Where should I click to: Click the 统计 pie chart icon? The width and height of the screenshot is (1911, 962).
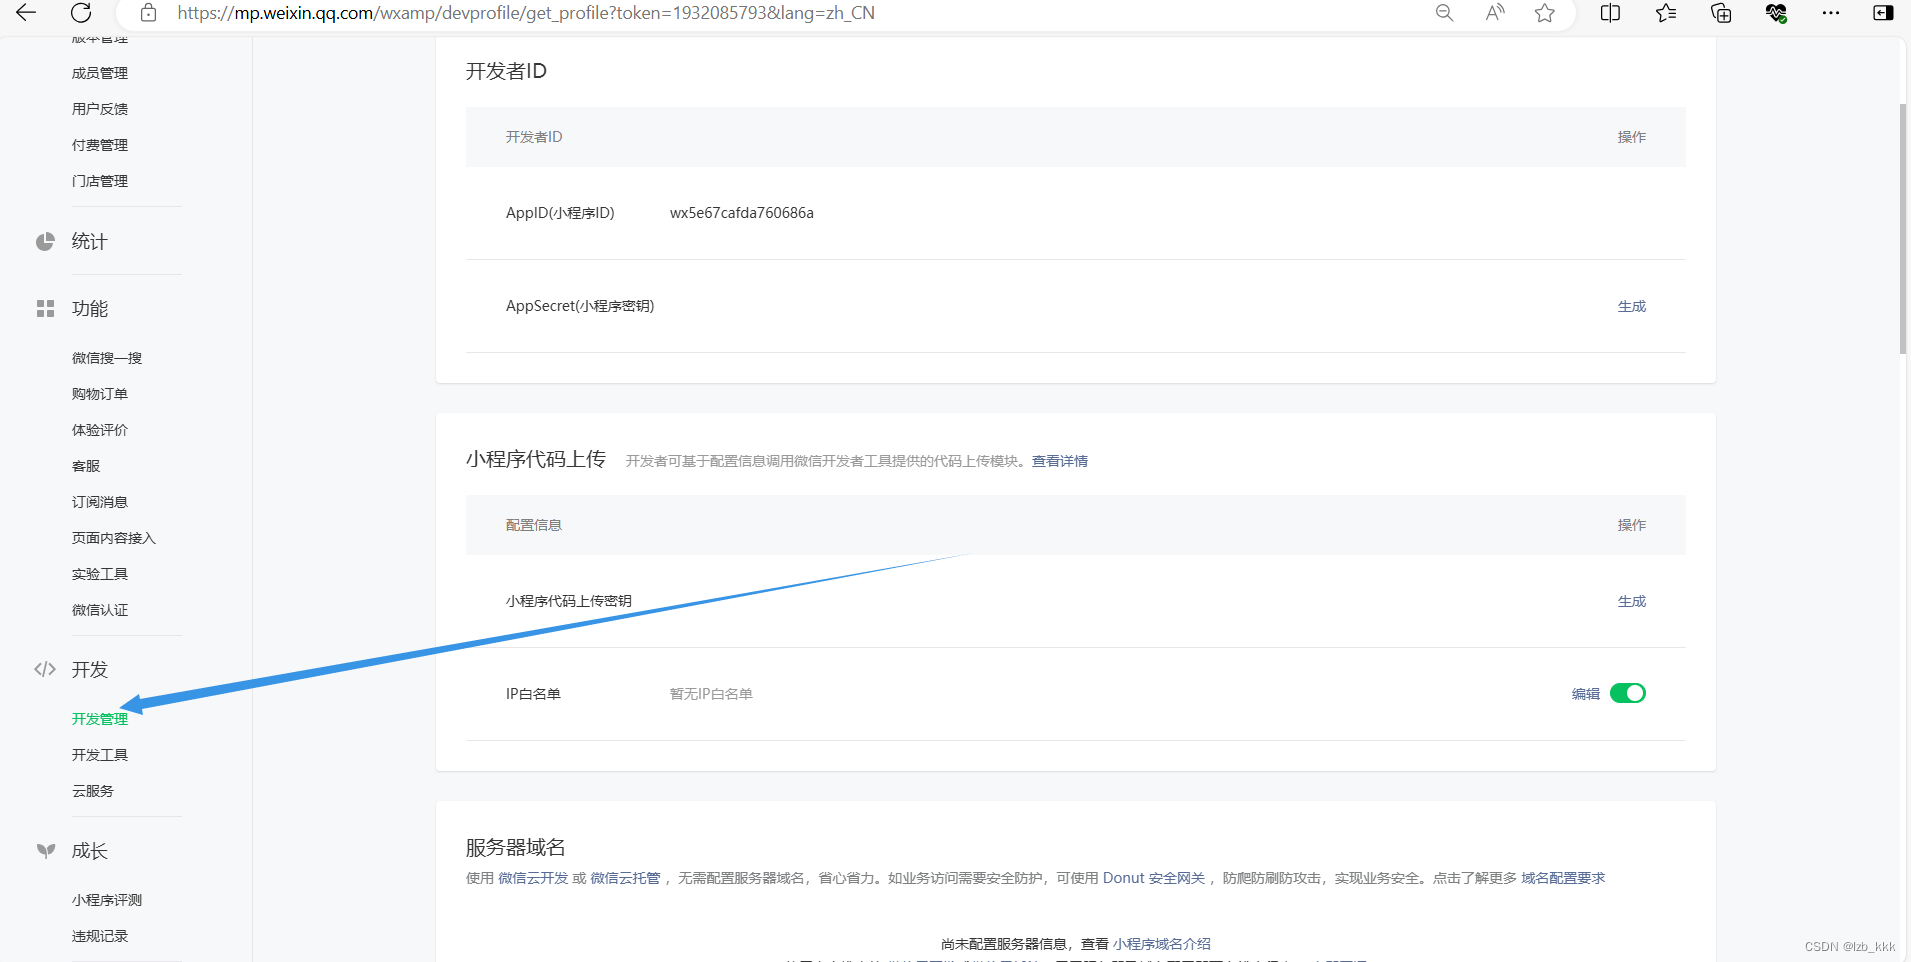pos(45,241)
